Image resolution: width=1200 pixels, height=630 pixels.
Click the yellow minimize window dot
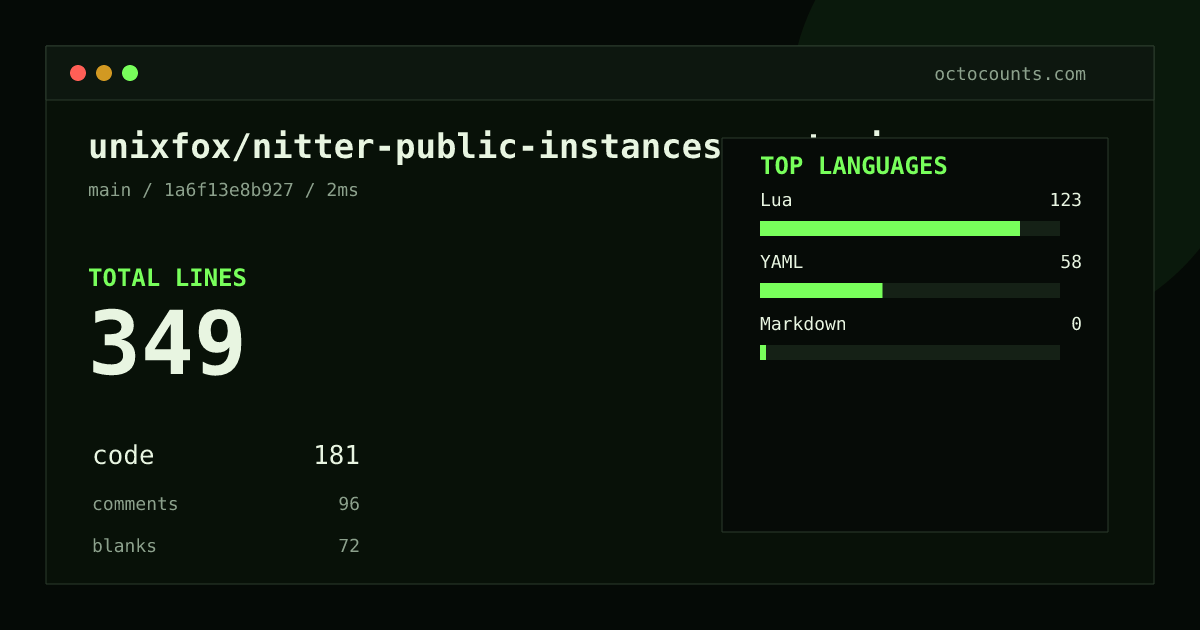click(104, 73)
